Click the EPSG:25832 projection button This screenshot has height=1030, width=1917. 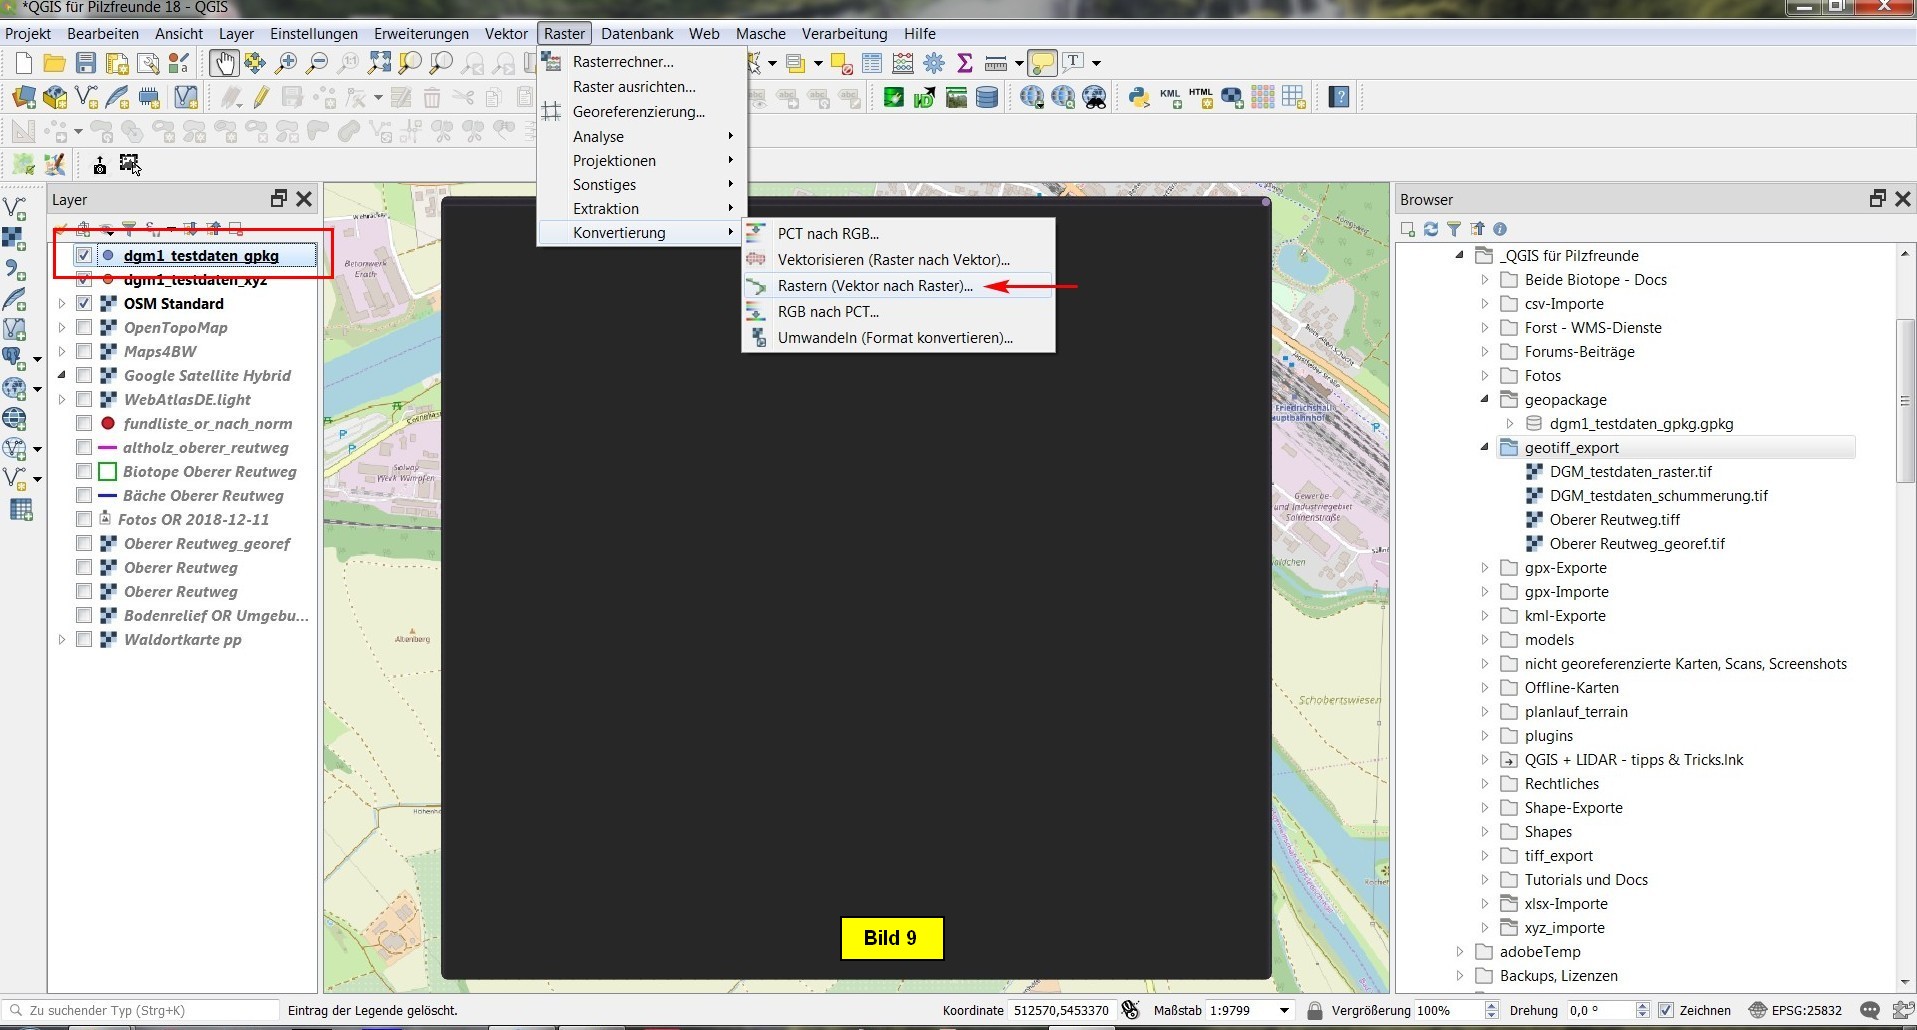[1796, 1010]
